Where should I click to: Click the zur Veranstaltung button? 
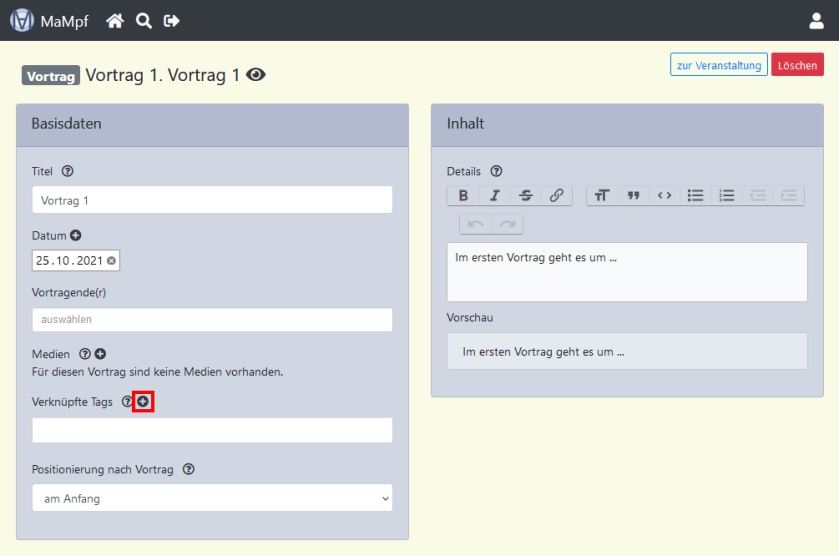(x=718, y=65)
